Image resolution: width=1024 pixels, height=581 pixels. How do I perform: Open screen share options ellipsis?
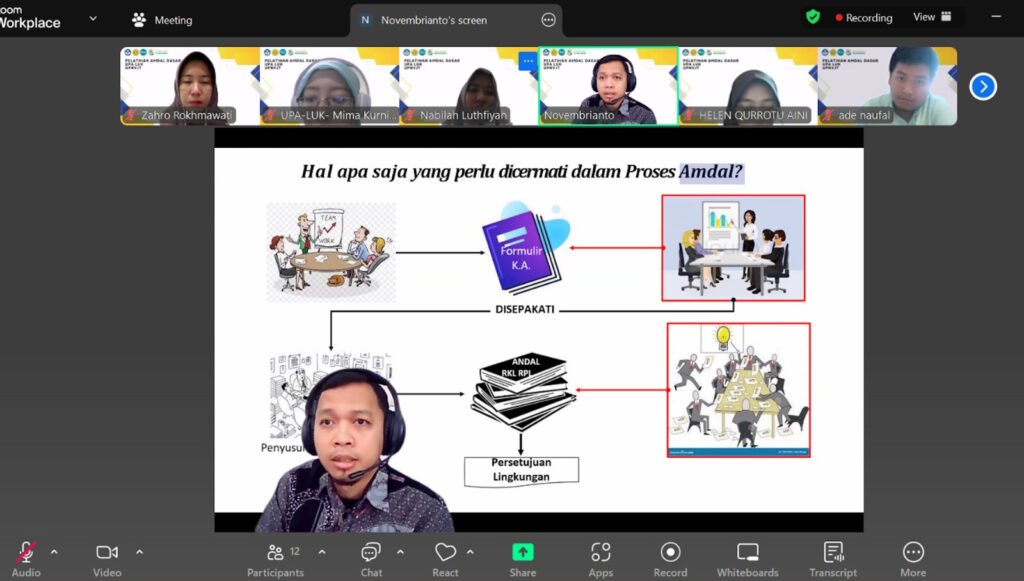(x=549, y=20)
